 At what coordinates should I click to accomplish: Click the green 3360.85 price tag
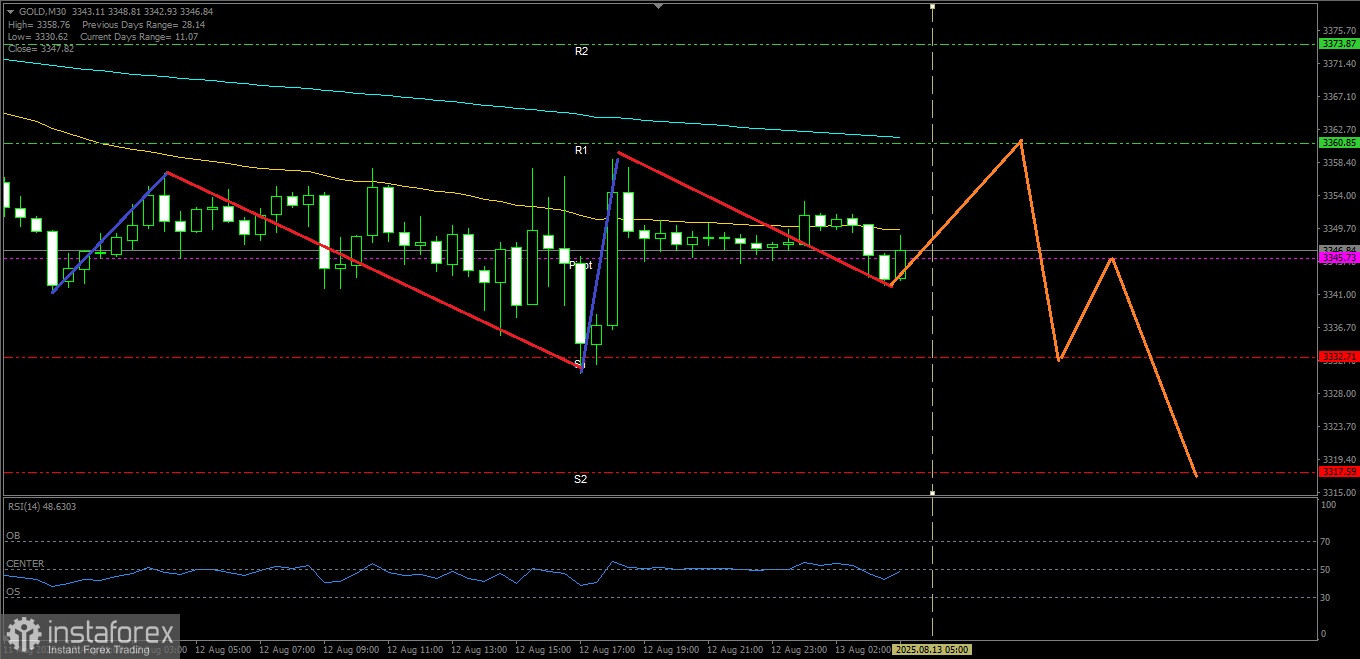[1338, 143]
